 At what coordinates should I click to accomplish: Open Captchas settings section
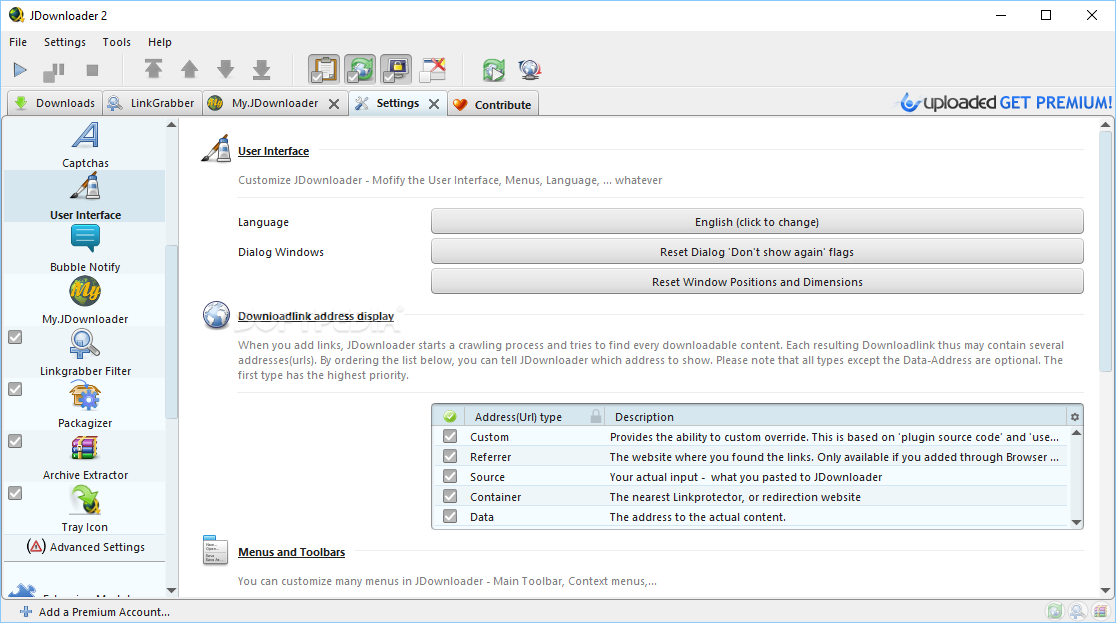point(85,145)
